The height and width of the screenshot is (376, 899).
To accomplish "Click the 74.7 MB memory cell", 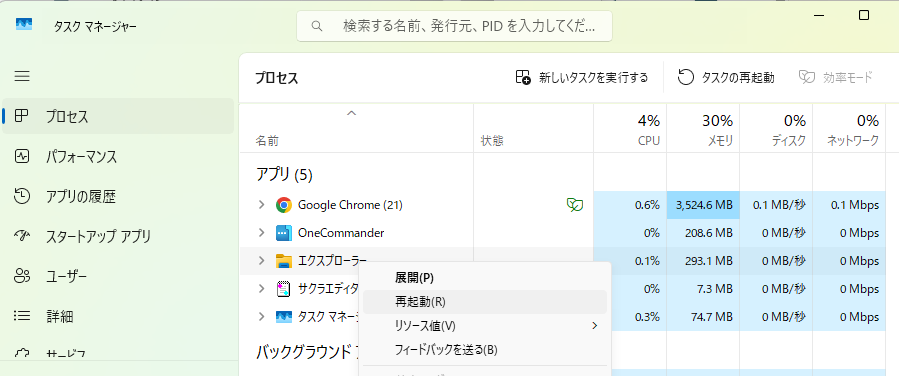I will 703,316.
